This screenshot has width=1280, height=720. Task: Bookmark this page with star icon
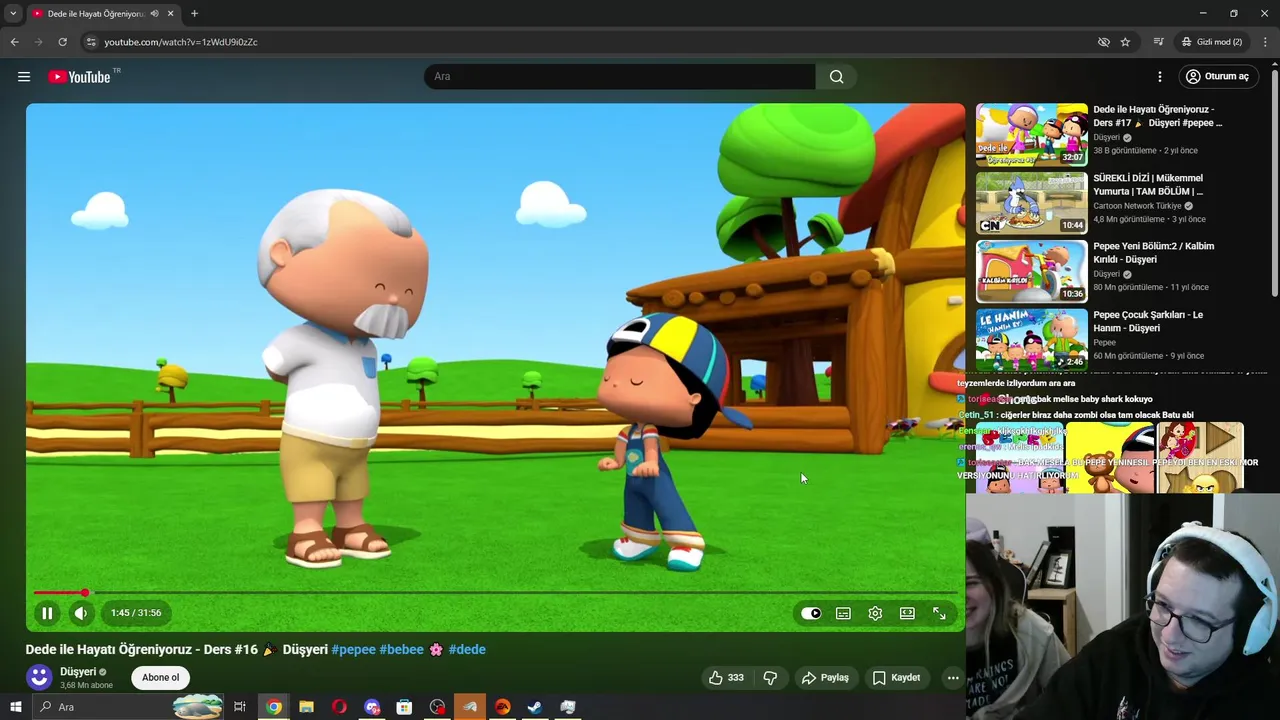coord(1125,42)
